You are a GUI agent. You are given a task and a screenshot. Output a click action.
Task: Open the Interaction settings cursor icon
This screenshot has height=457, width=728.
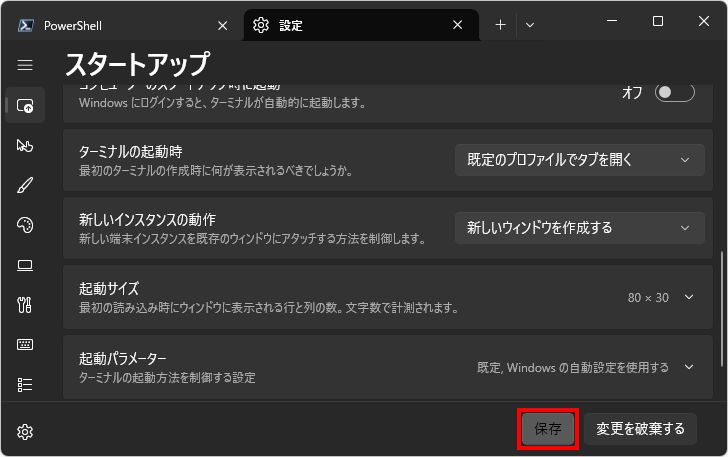(25, 145)
